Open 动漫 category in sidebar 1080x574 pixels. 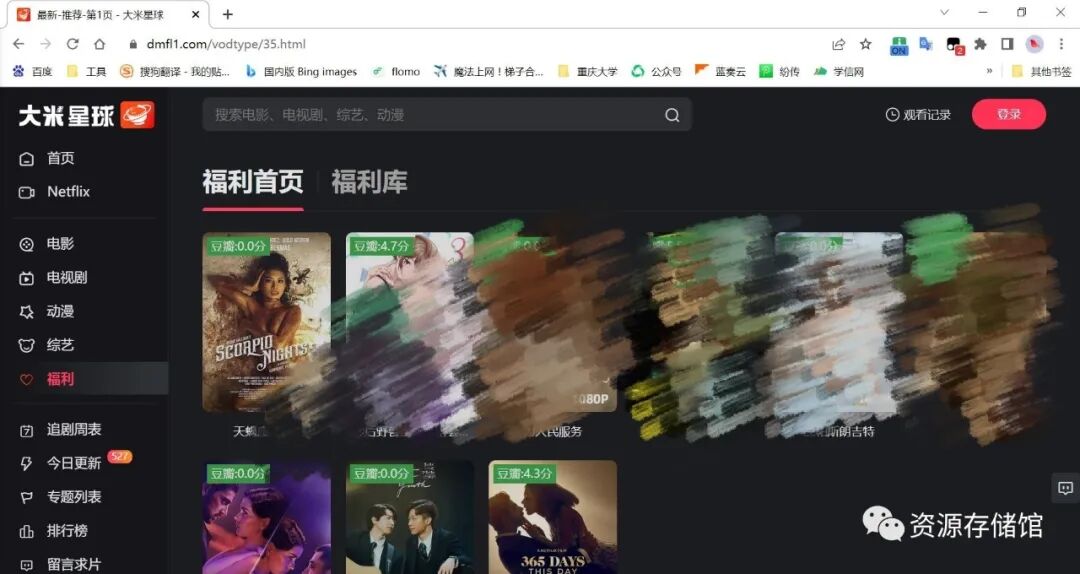click(46, 311)
